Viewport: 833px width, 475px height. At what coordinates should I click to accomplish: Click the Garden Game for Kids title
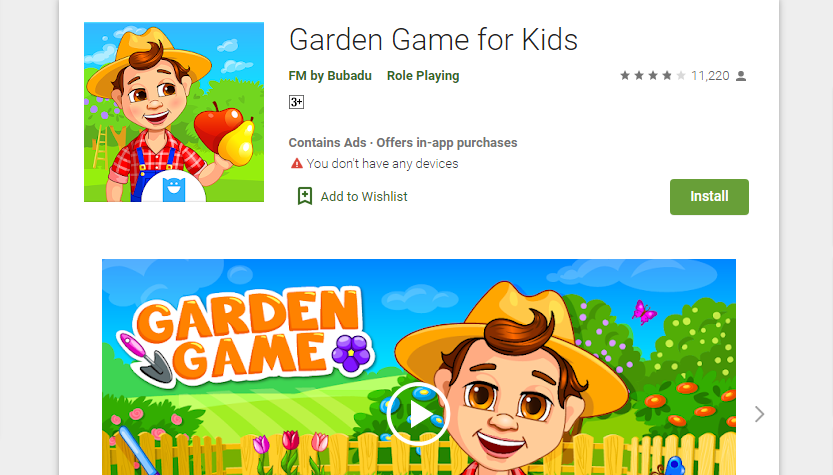(433, 39)
